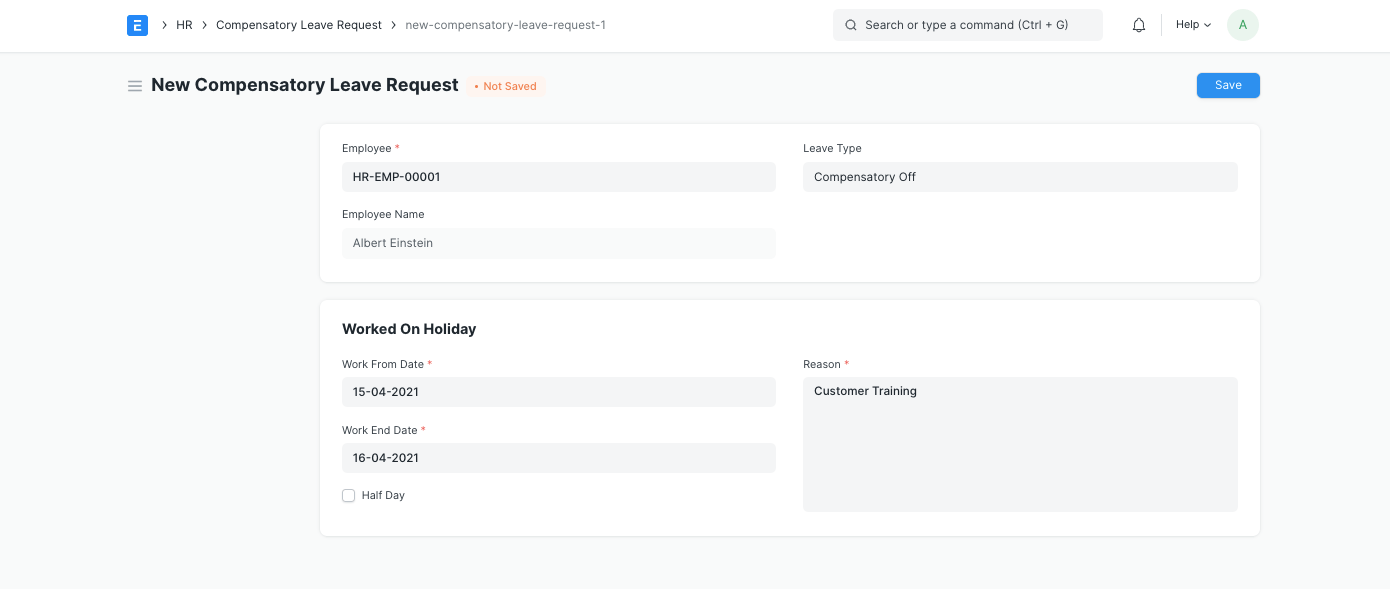The height and width of the screenshot is (589, 1390).
Task: Open the user avatar menu
Action: [x=1243, y=25]
